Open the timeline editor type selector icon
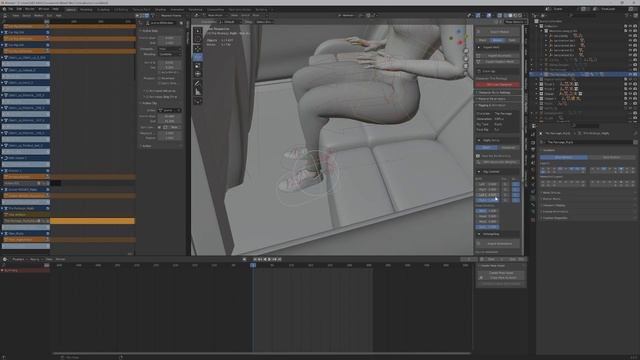This screenshot has height=360, width=640. [5, 259]
